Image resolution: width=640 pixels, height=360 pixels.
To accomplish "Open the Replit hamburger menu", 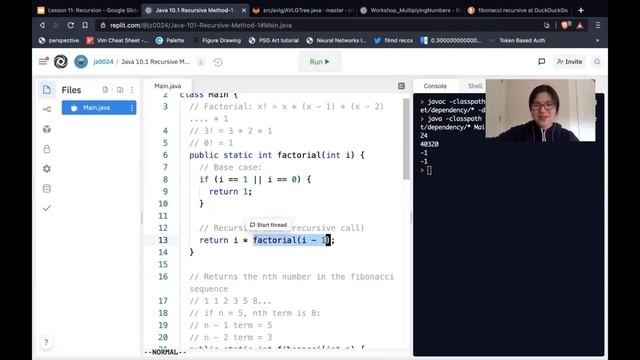I will click(43, 62).
